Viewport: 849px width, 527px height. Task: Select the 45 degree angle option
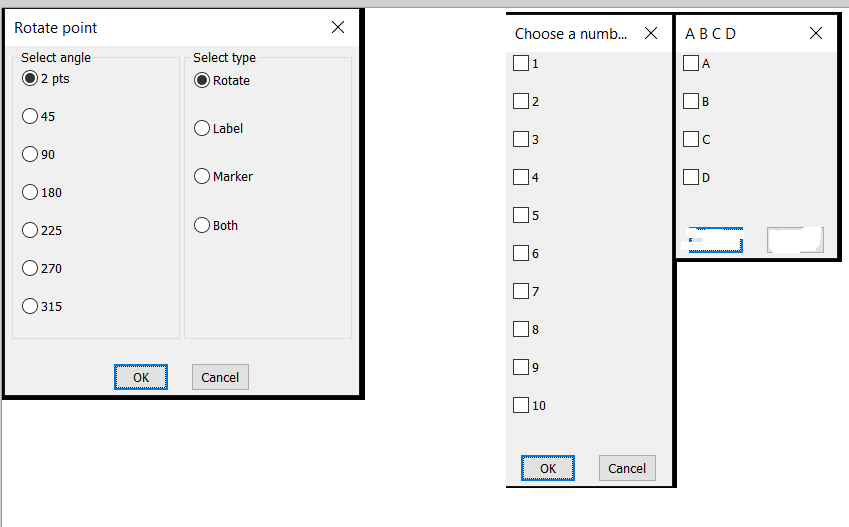tap(30, 116)
